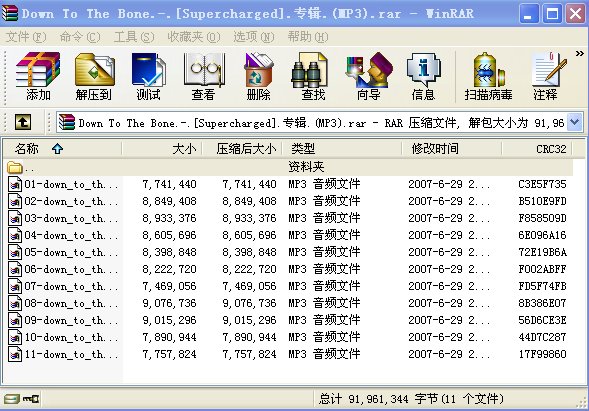
Task: Select the file 06-down_to_th...
Action: 289,269
